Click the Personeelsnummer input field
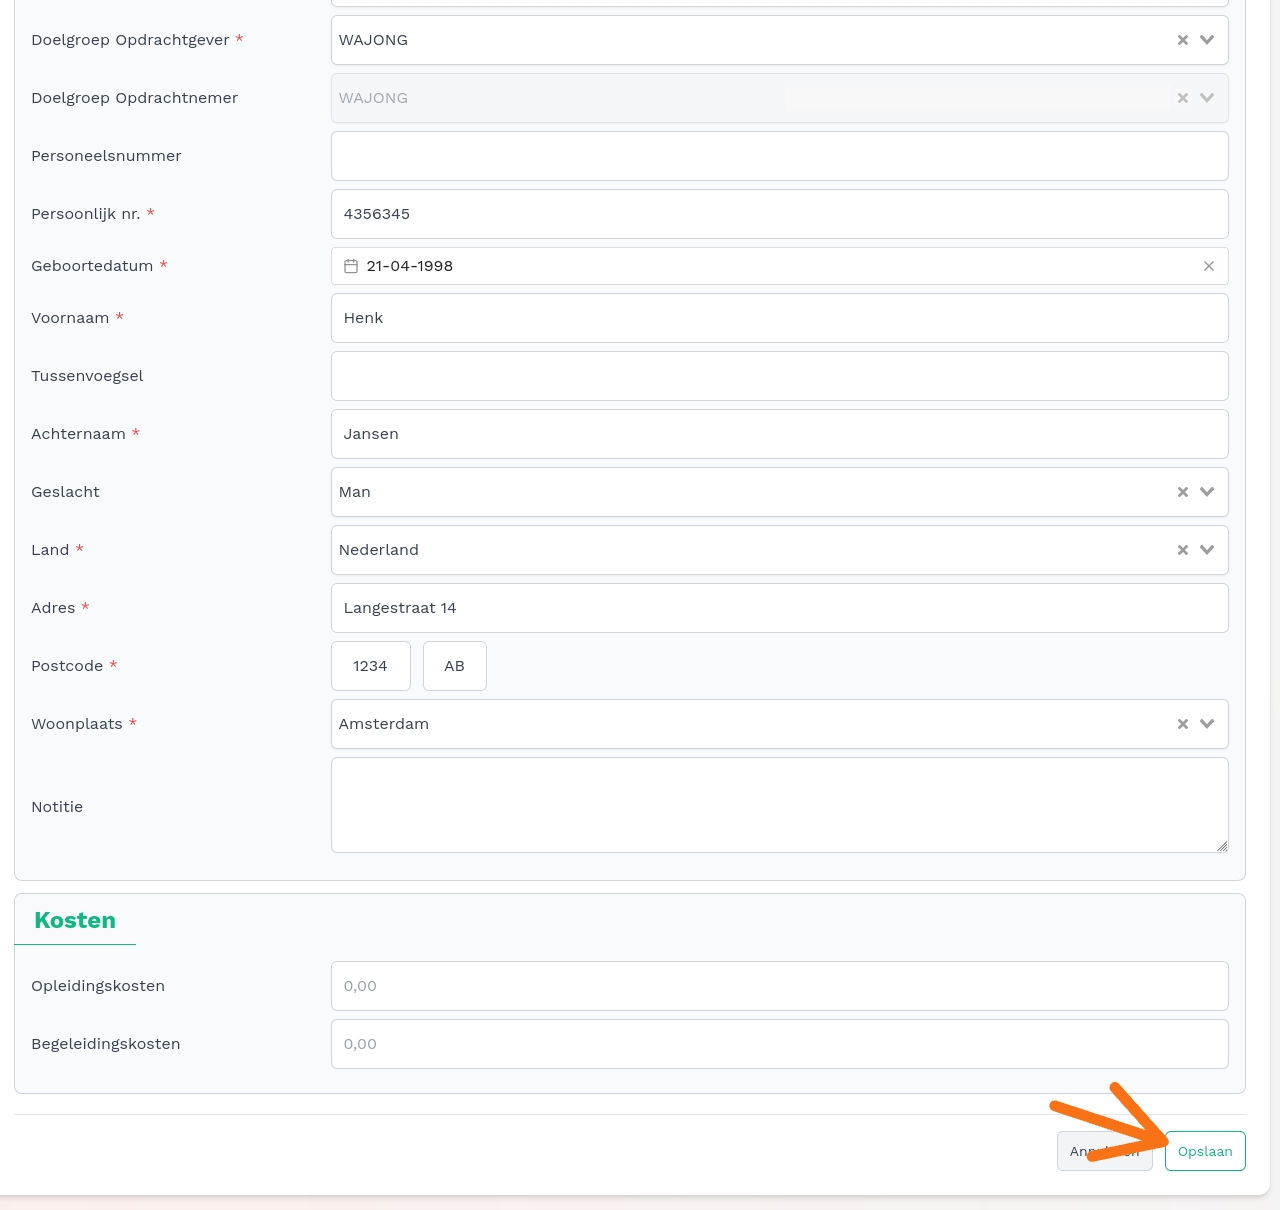1280x1210 pixels. [780, 156]
